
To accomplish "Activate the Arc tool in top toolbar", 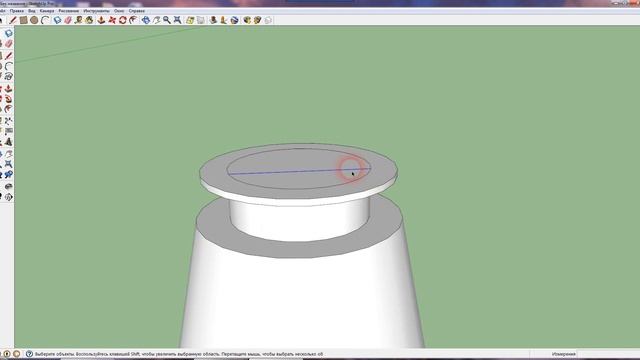I will click(45, 20).
